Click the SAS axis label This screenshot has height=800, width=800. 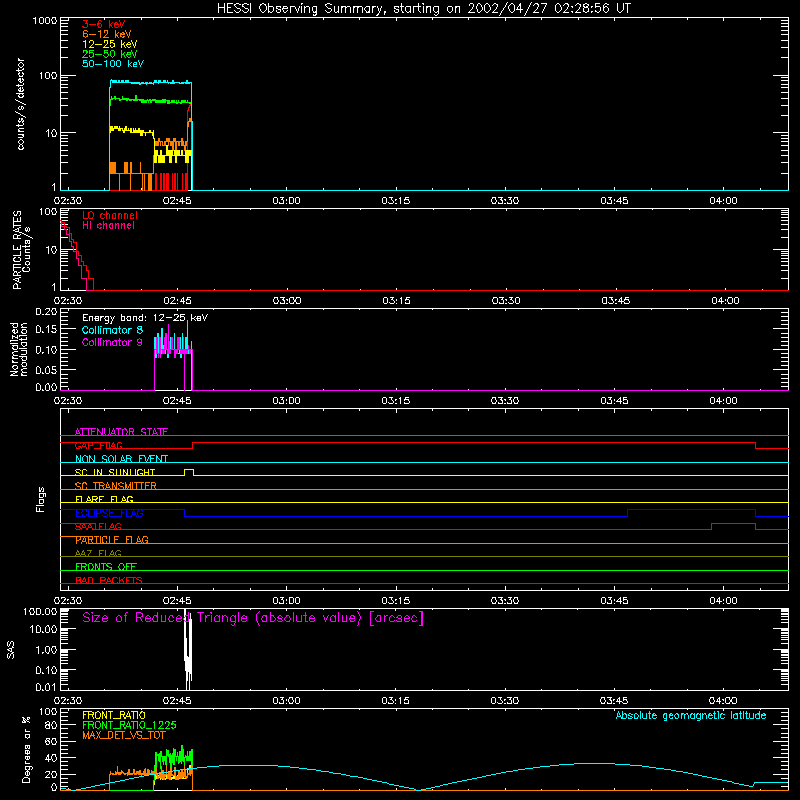(10, 650)
